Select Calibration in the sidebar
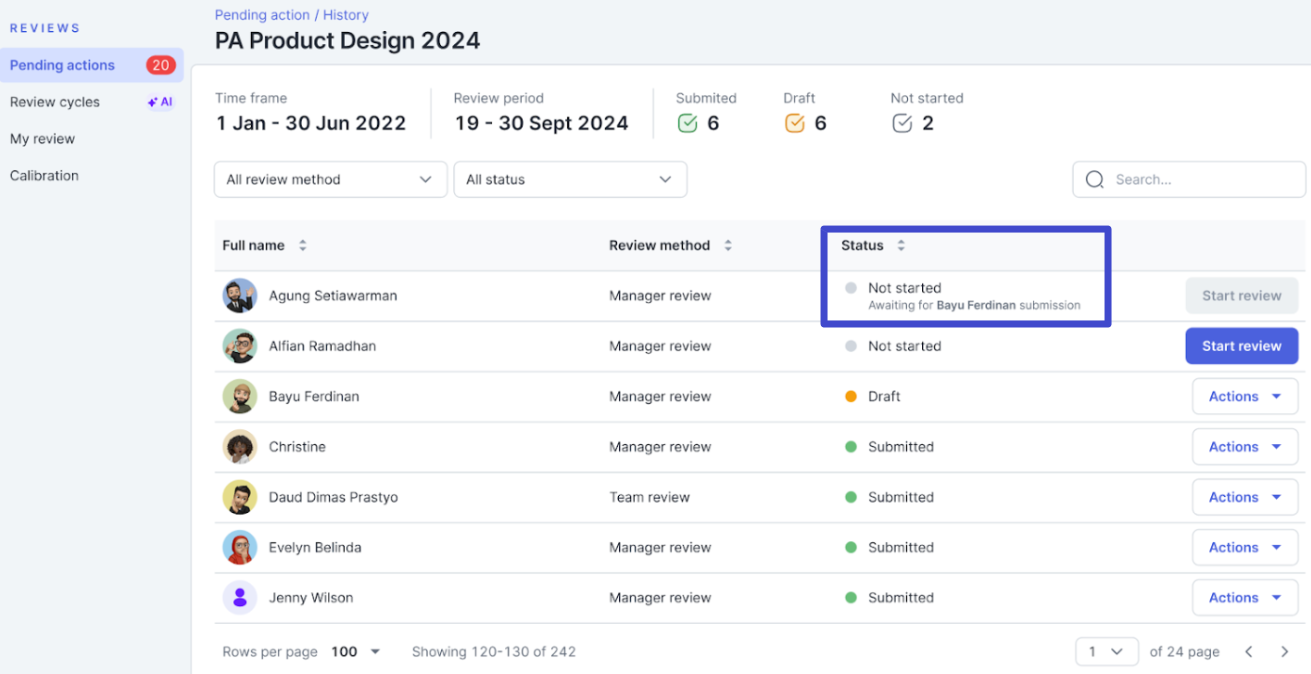Screen dimensions: 1311x674 pos(44,176)
